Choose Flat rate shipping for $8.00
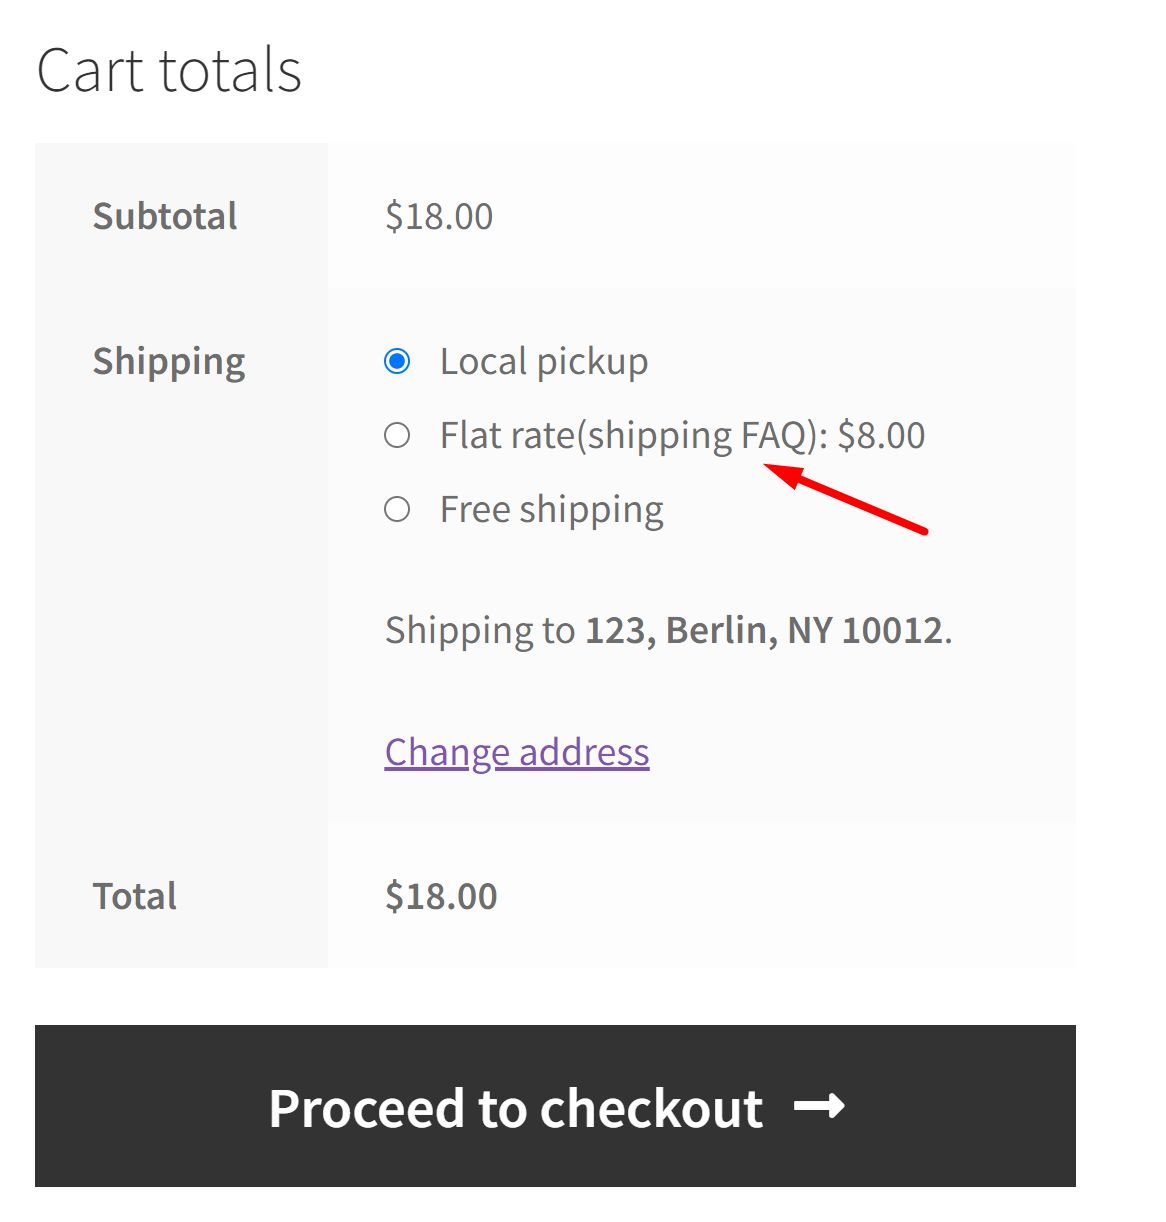The height and width of the screenshot is (1222, 1166). (x=397, y=435)
